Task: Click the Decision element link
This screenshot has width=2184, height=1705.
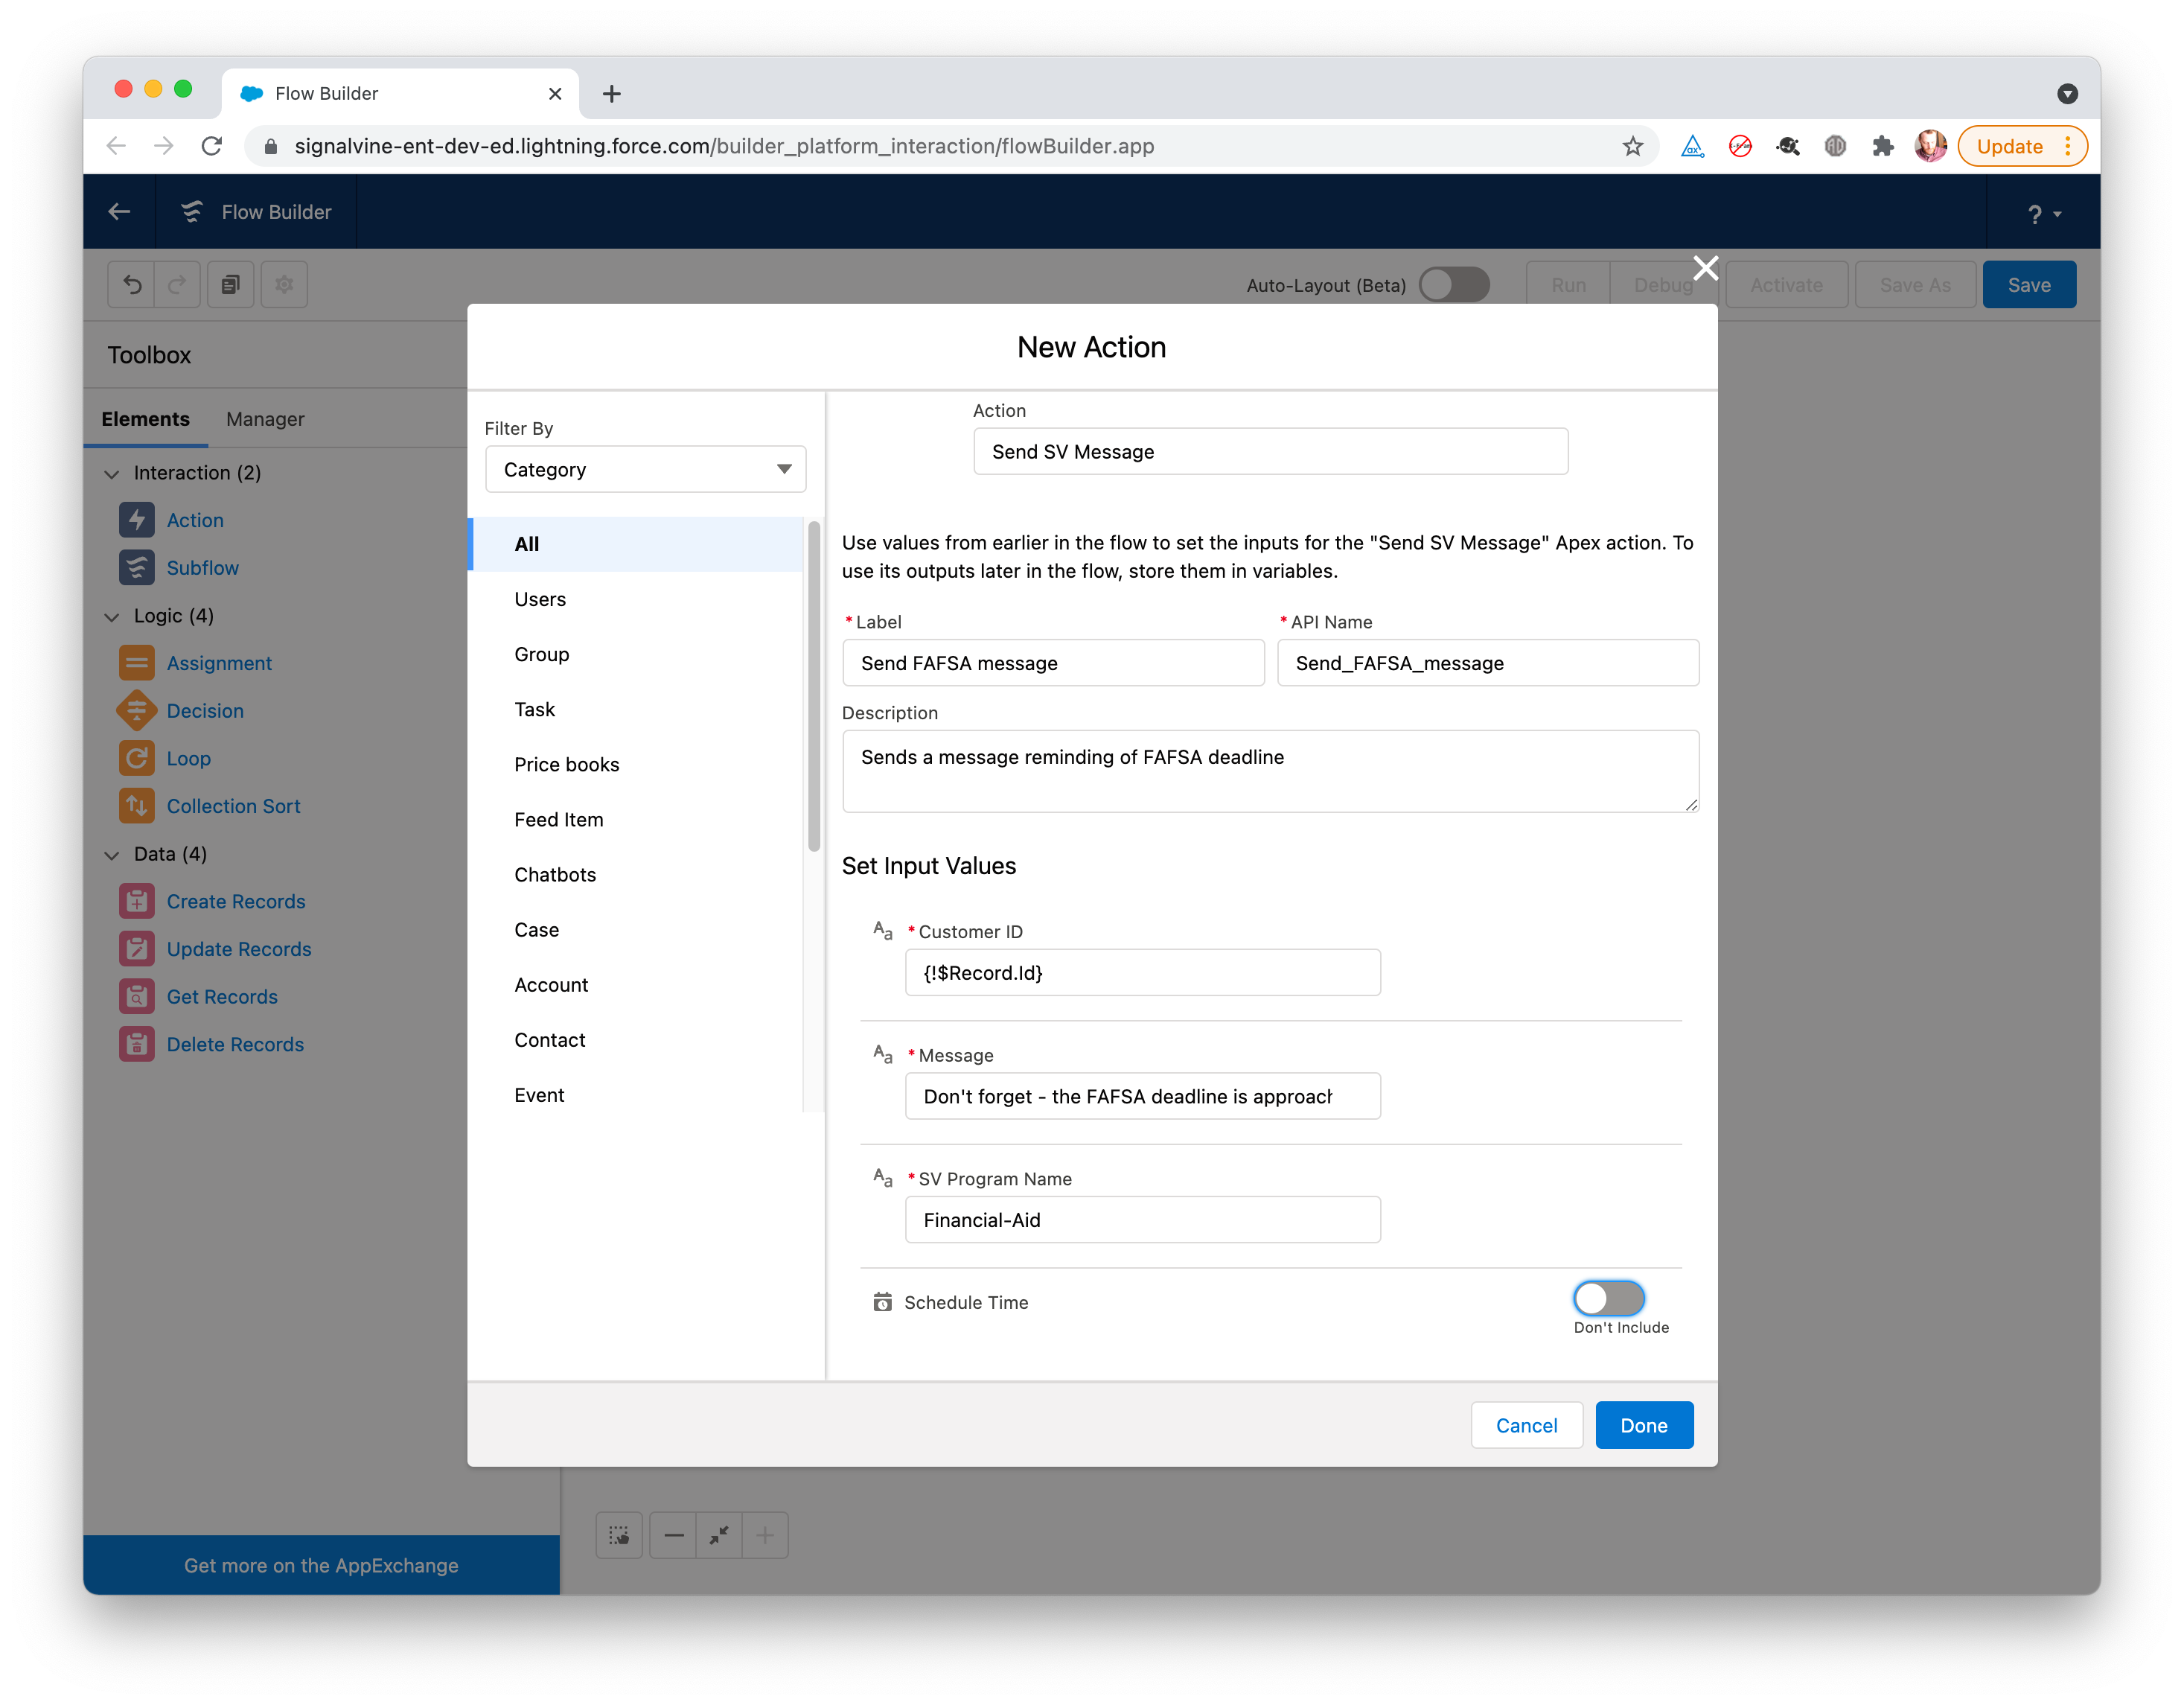Action: tap(205, 711)
